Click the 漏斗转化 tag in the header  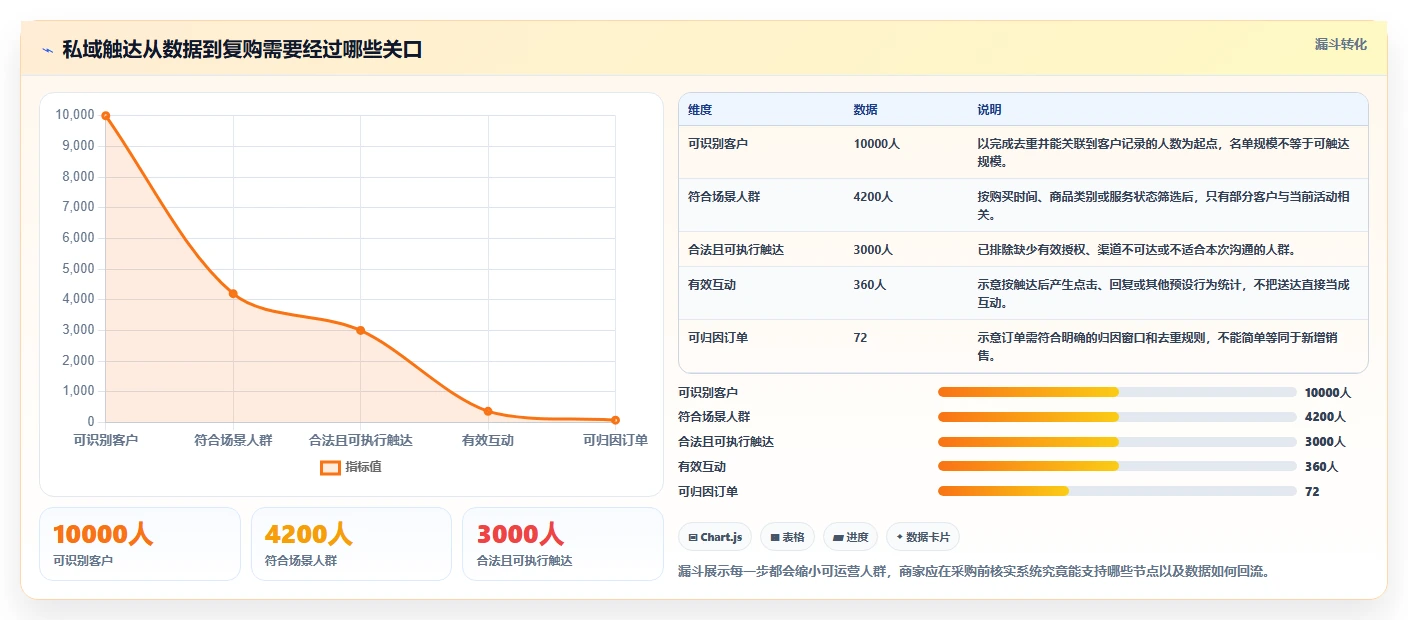1341,45
